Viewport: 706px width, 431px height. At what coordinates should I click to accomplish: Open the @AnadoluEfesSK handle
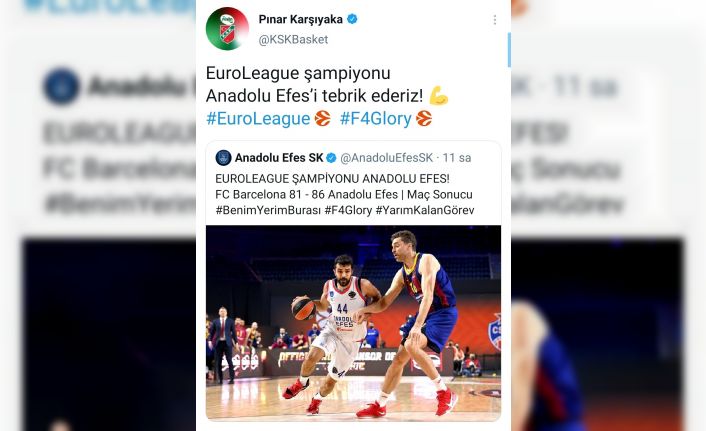(x=386, y=158)
